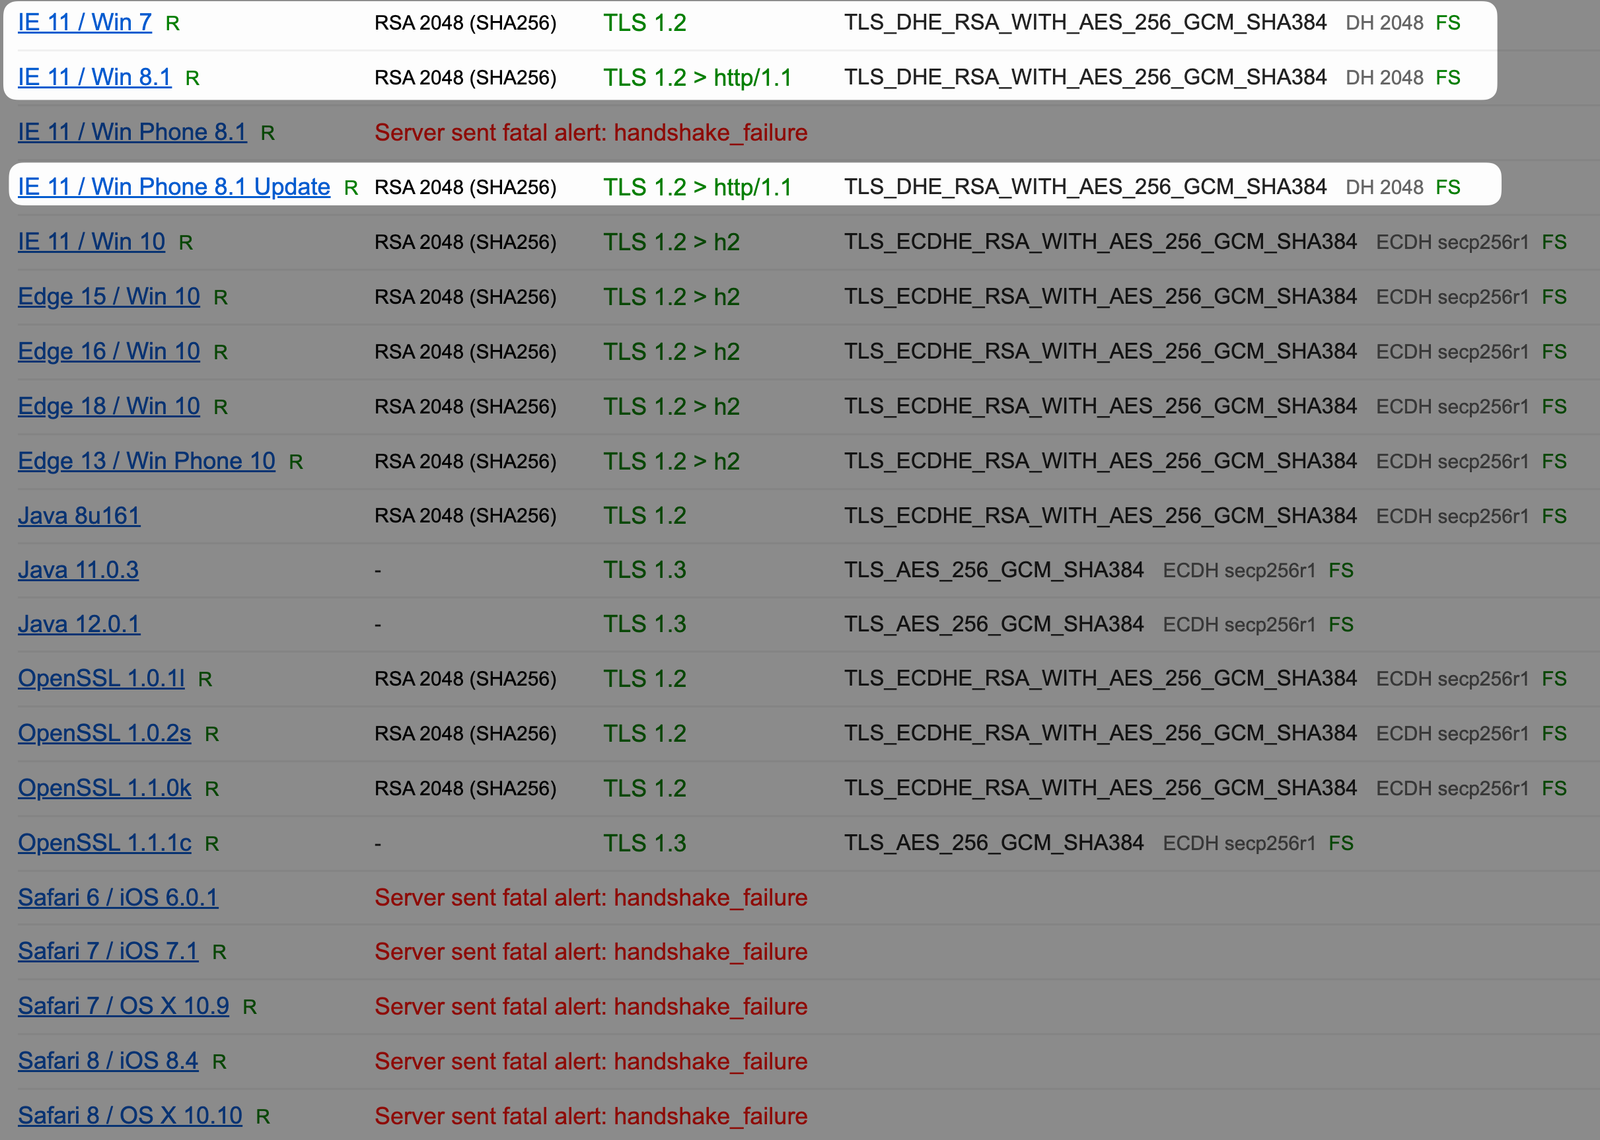1600x1140 pixels.
Task: Open the IE 11 / Win 10 link
Action: (x=91, y=242)
